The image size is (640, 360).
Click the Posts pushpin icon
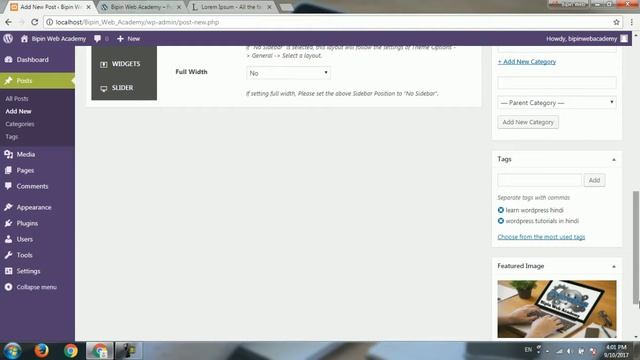click(x=9, y=81)
